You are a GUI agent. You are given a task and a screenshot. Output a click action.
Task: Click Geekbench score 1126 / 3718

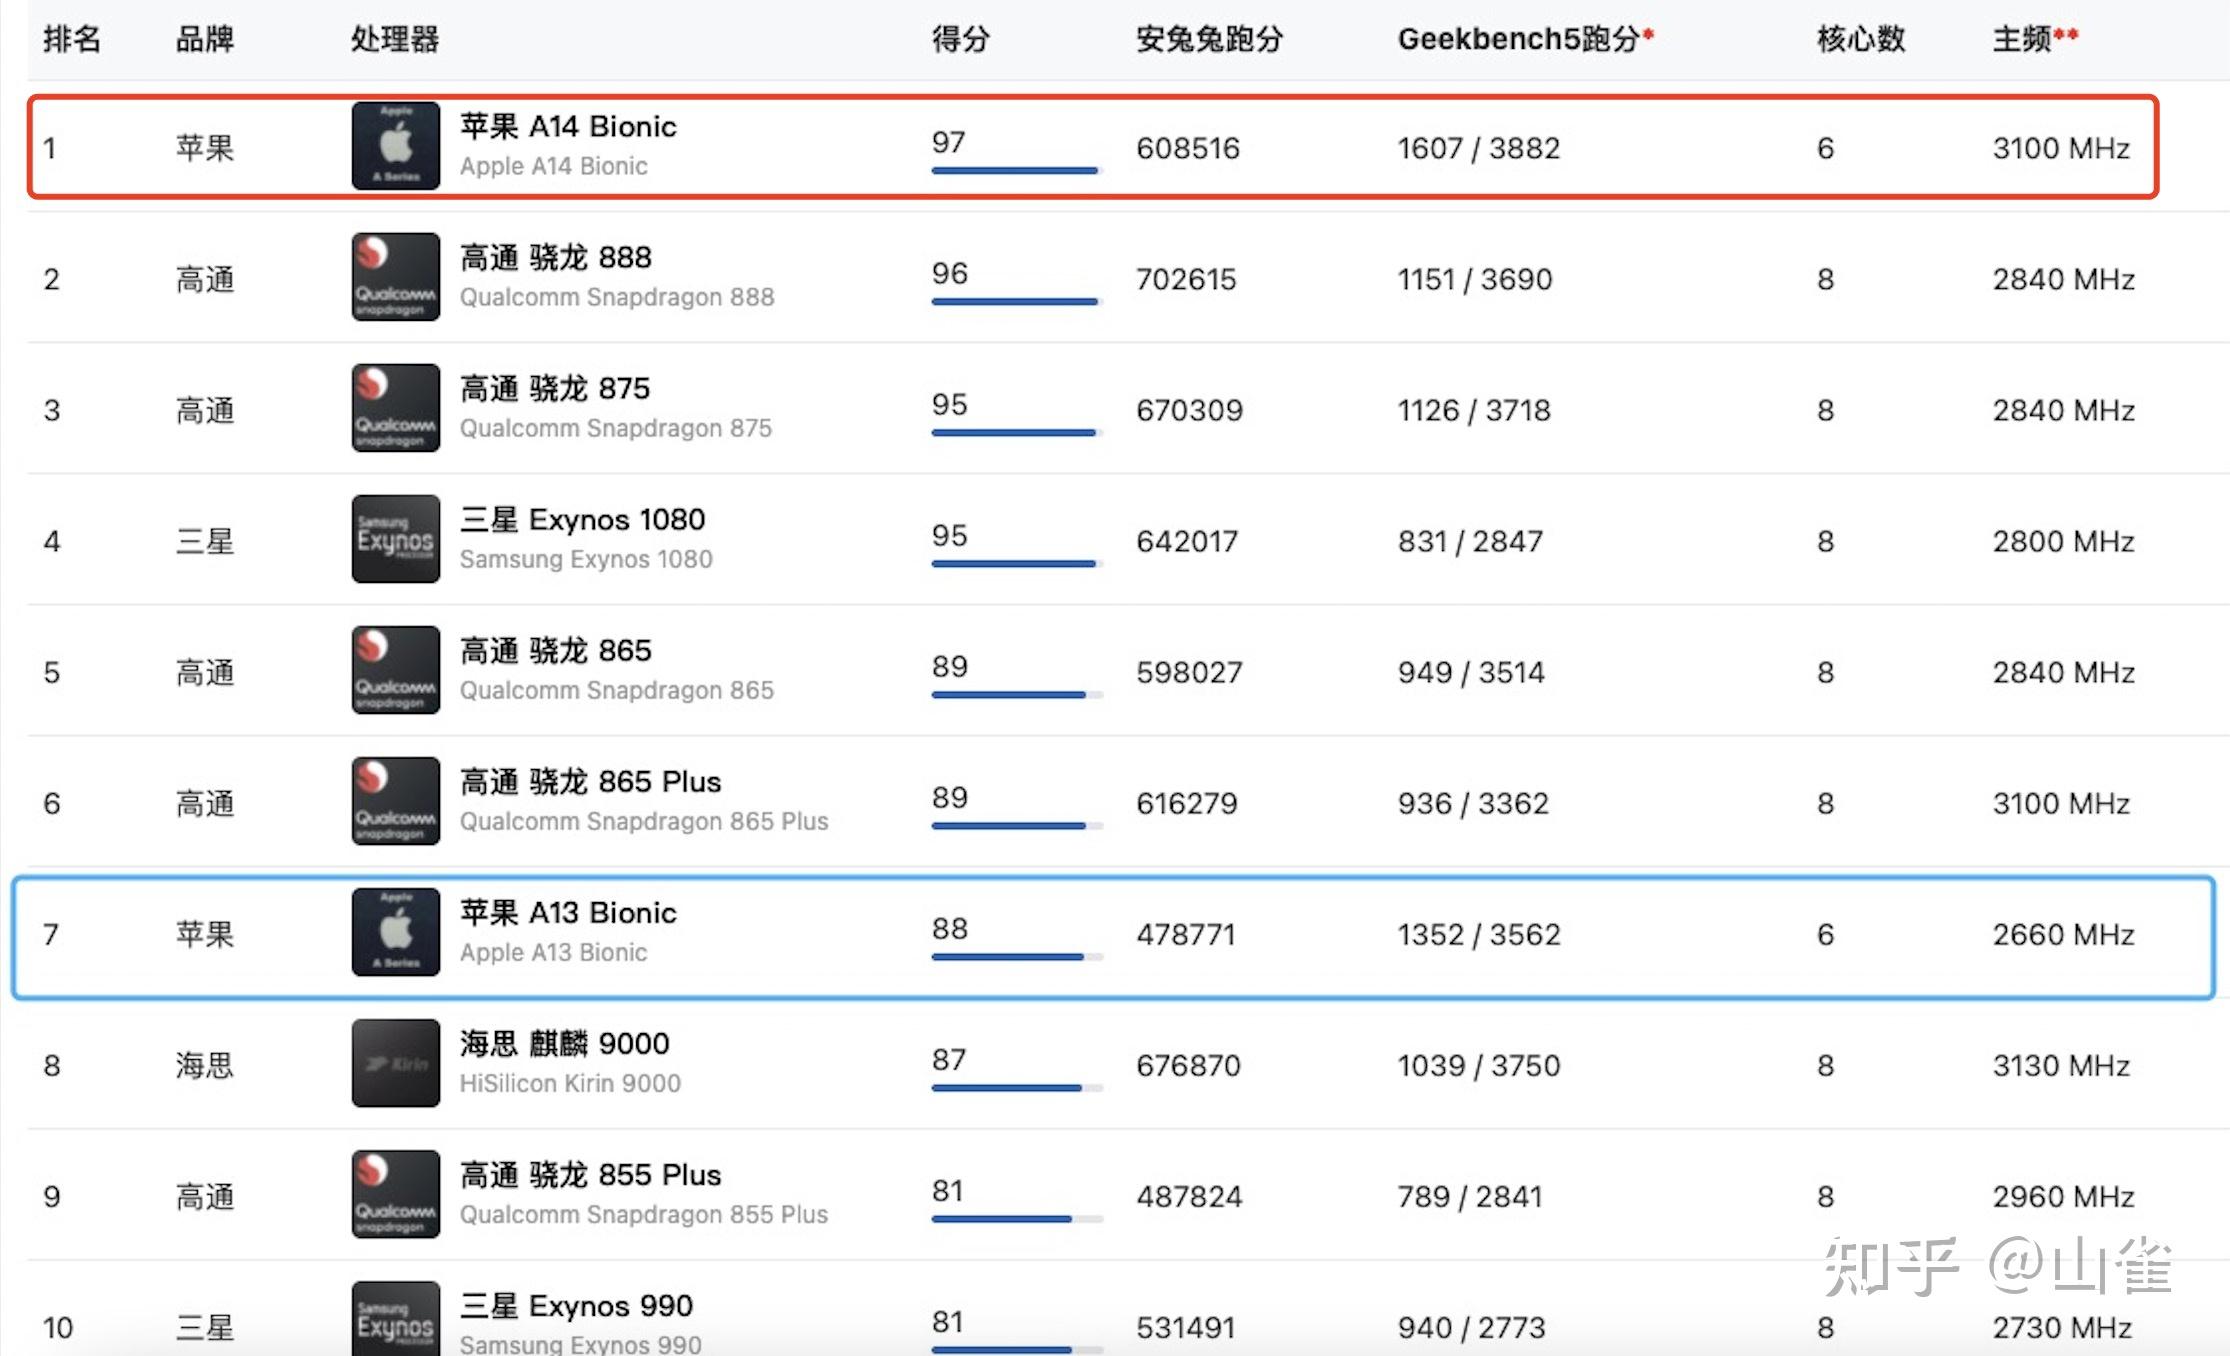[1474, 410]
